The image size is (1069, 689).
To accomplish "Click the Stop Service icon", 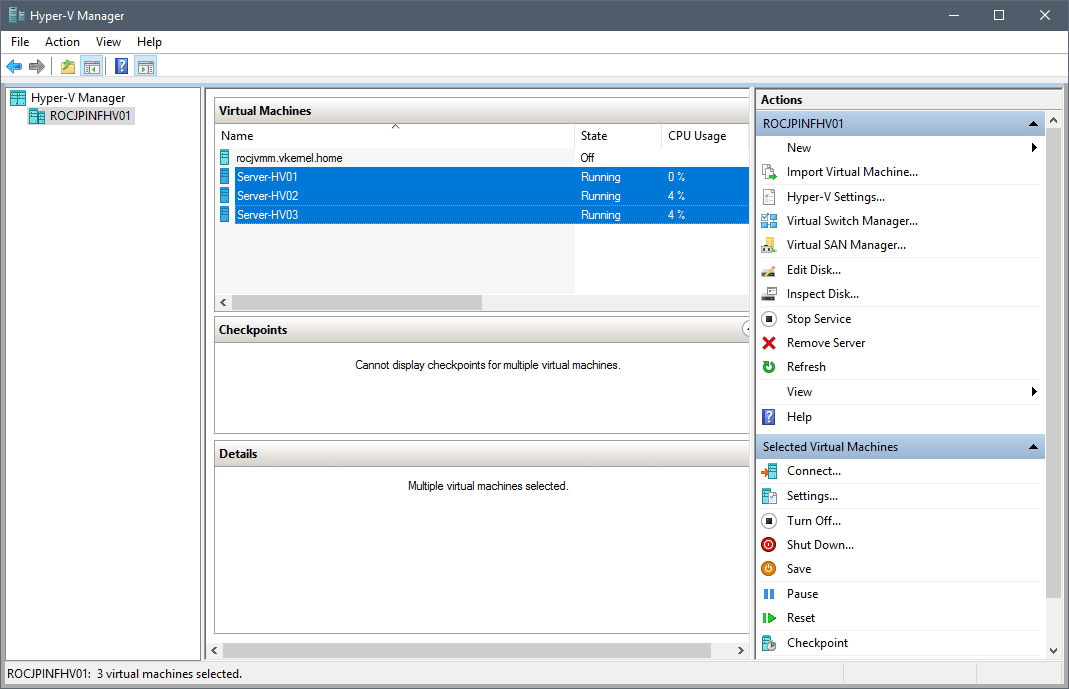I will click(769, 318).
